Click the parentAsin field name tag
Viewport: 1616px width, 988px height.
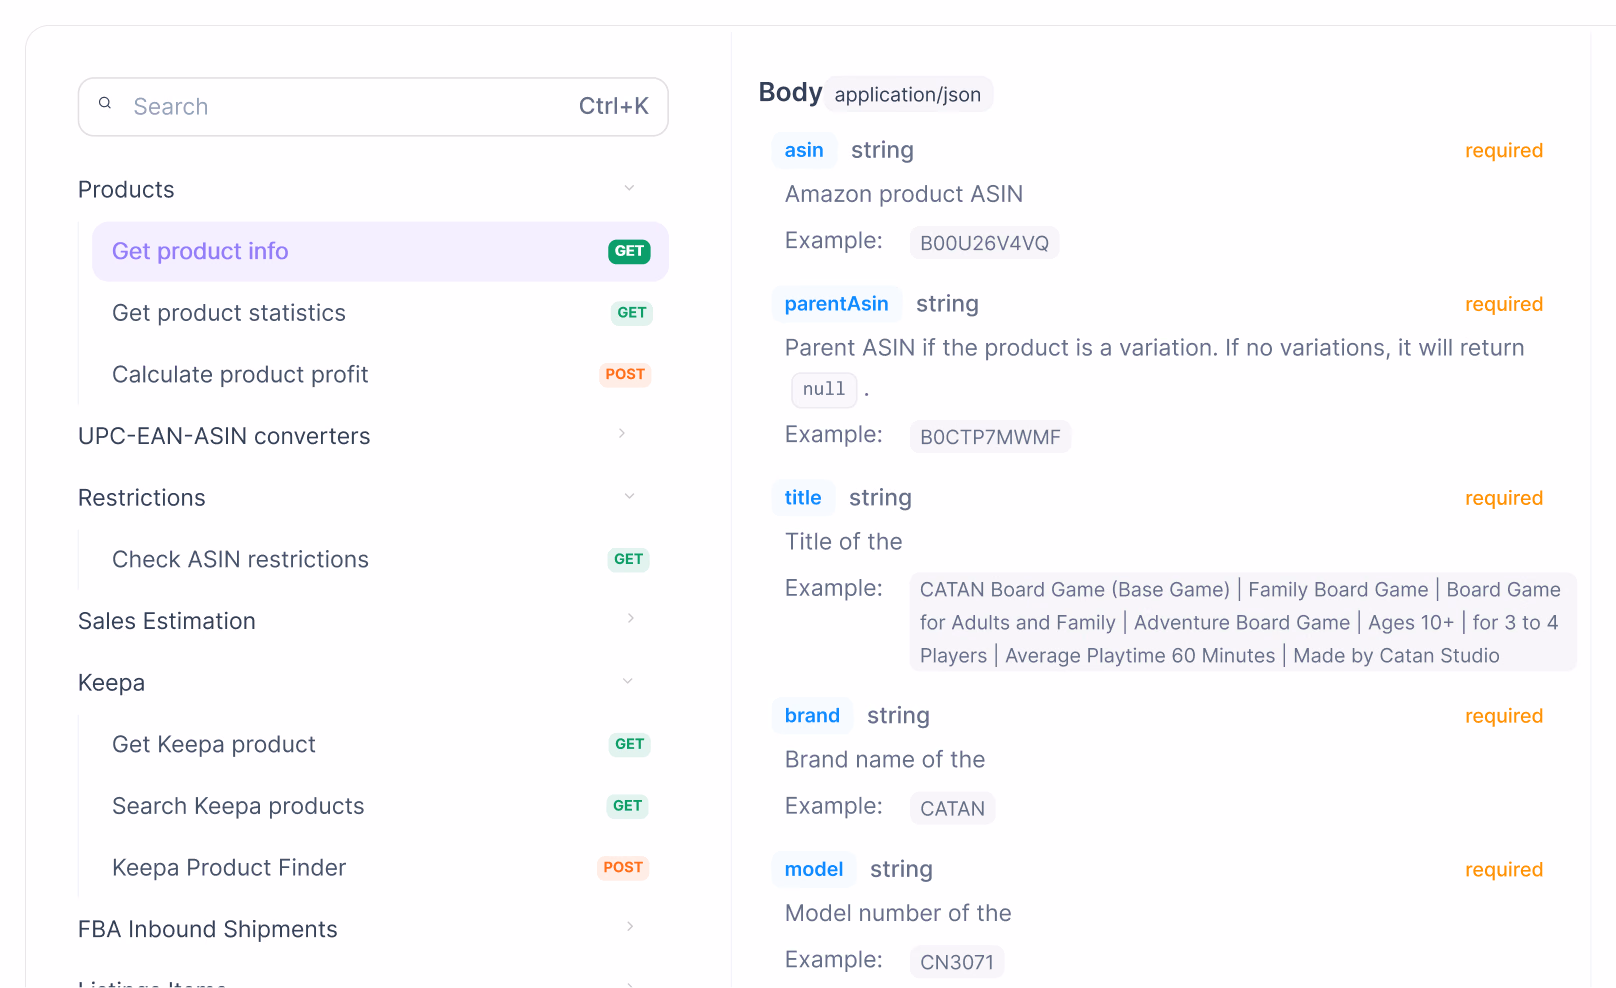point(836,304)
